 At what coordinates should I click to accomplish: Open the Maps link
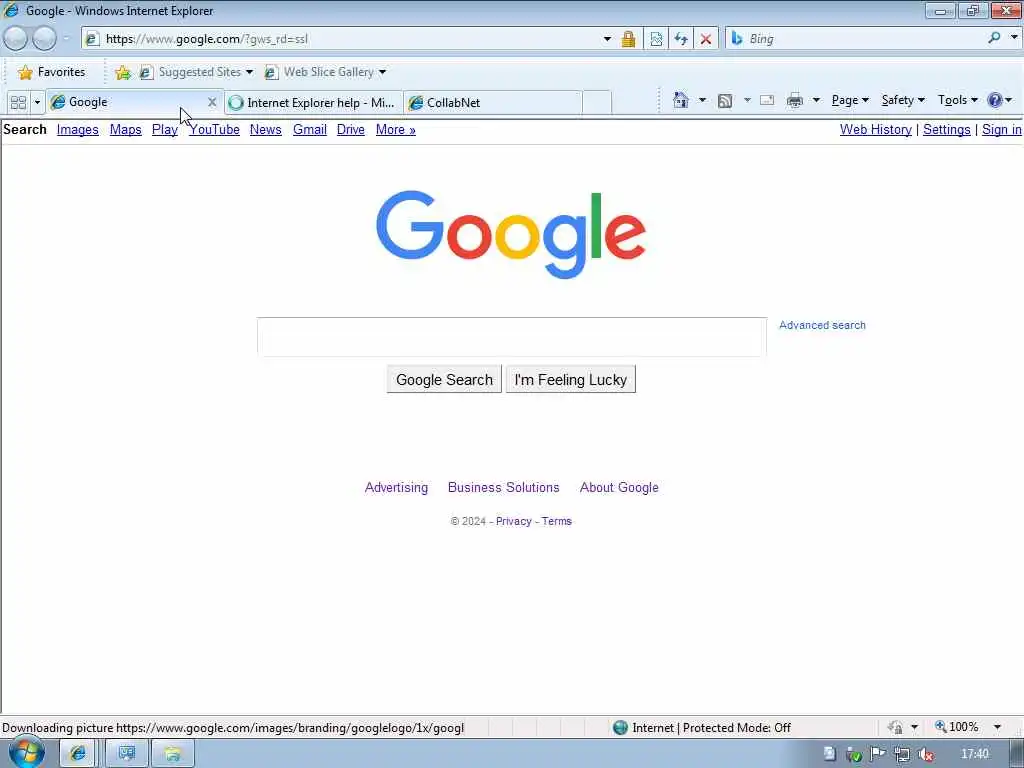tap(125, 129)
